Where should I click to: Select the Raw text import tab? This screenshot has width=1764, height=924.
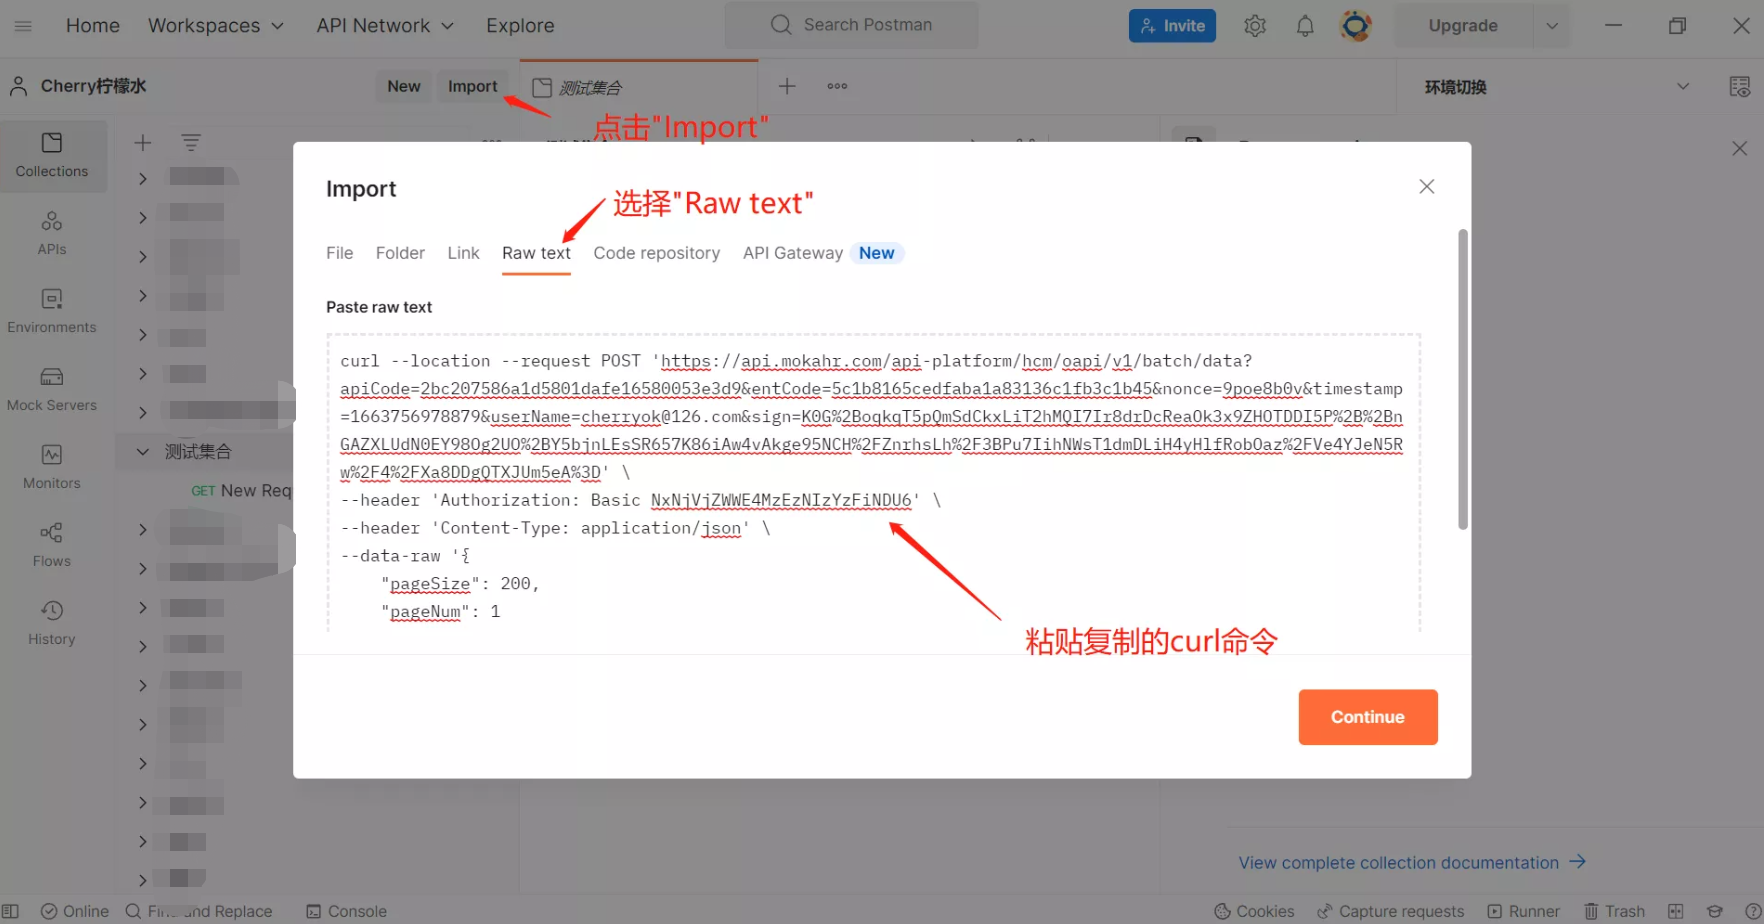point(536,253)
